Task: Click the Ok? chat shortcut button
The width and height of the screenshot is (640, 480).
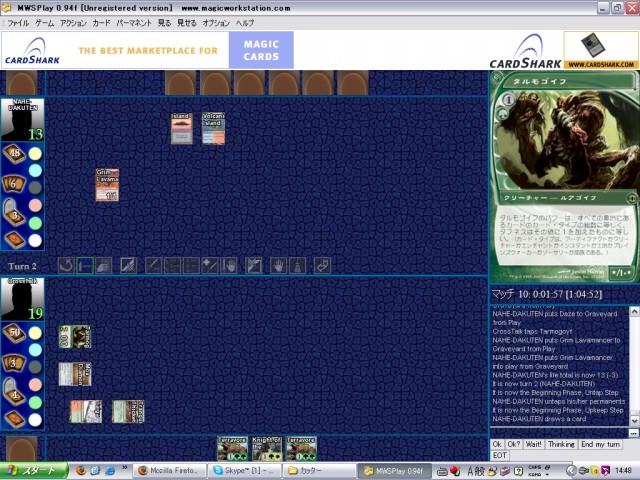Action: 513,444
